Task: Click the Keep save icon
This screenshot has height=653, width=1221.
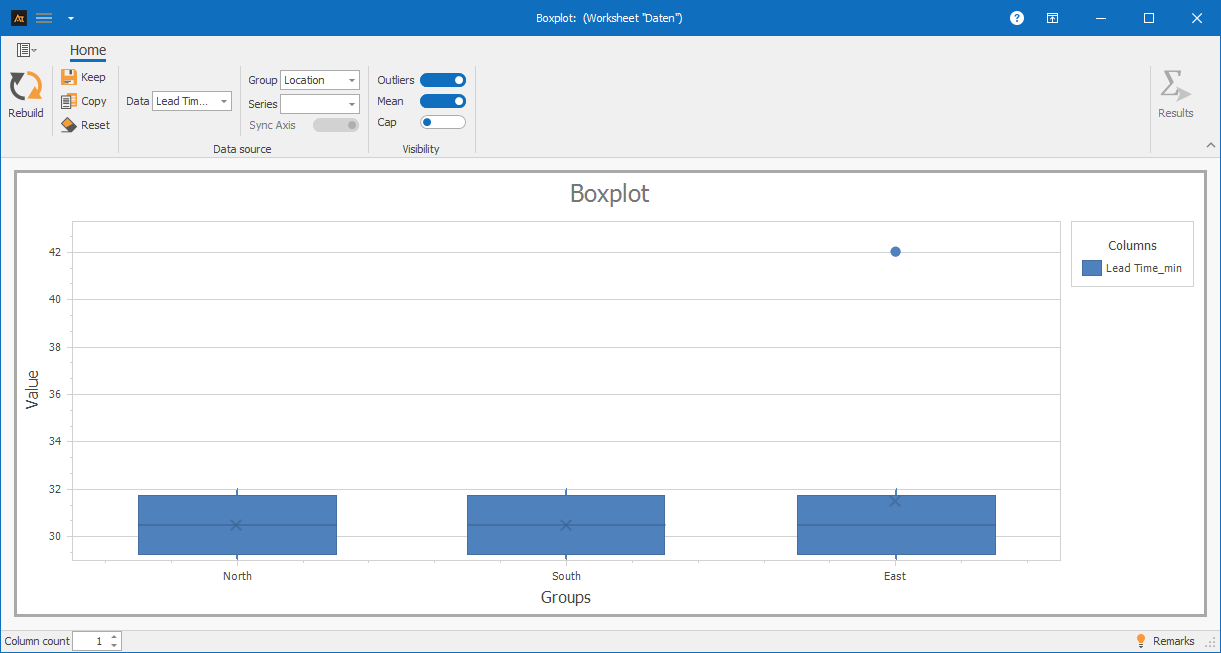Action: coord(69,77)
